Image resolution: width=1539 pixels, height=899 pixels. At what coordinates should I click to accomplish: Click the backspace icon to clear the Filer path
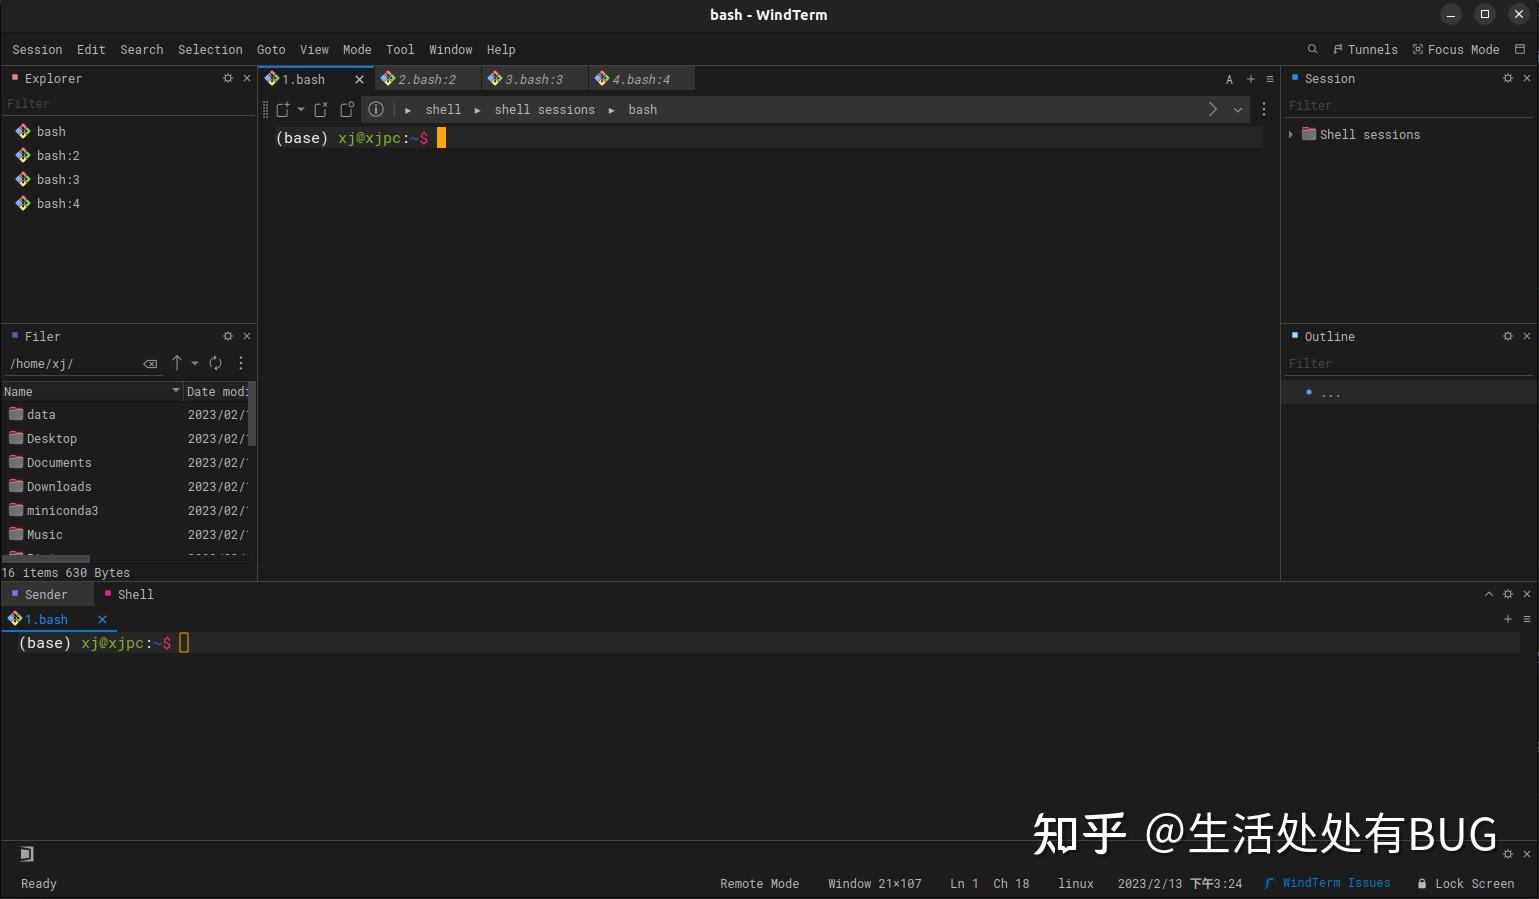(x=150, y=363)
